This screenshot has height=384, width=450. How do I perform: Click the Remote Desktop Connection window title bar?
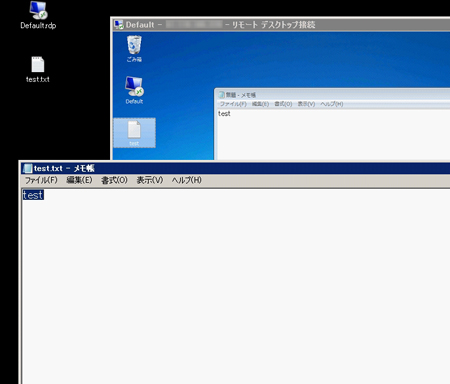[x=281, y=25]
